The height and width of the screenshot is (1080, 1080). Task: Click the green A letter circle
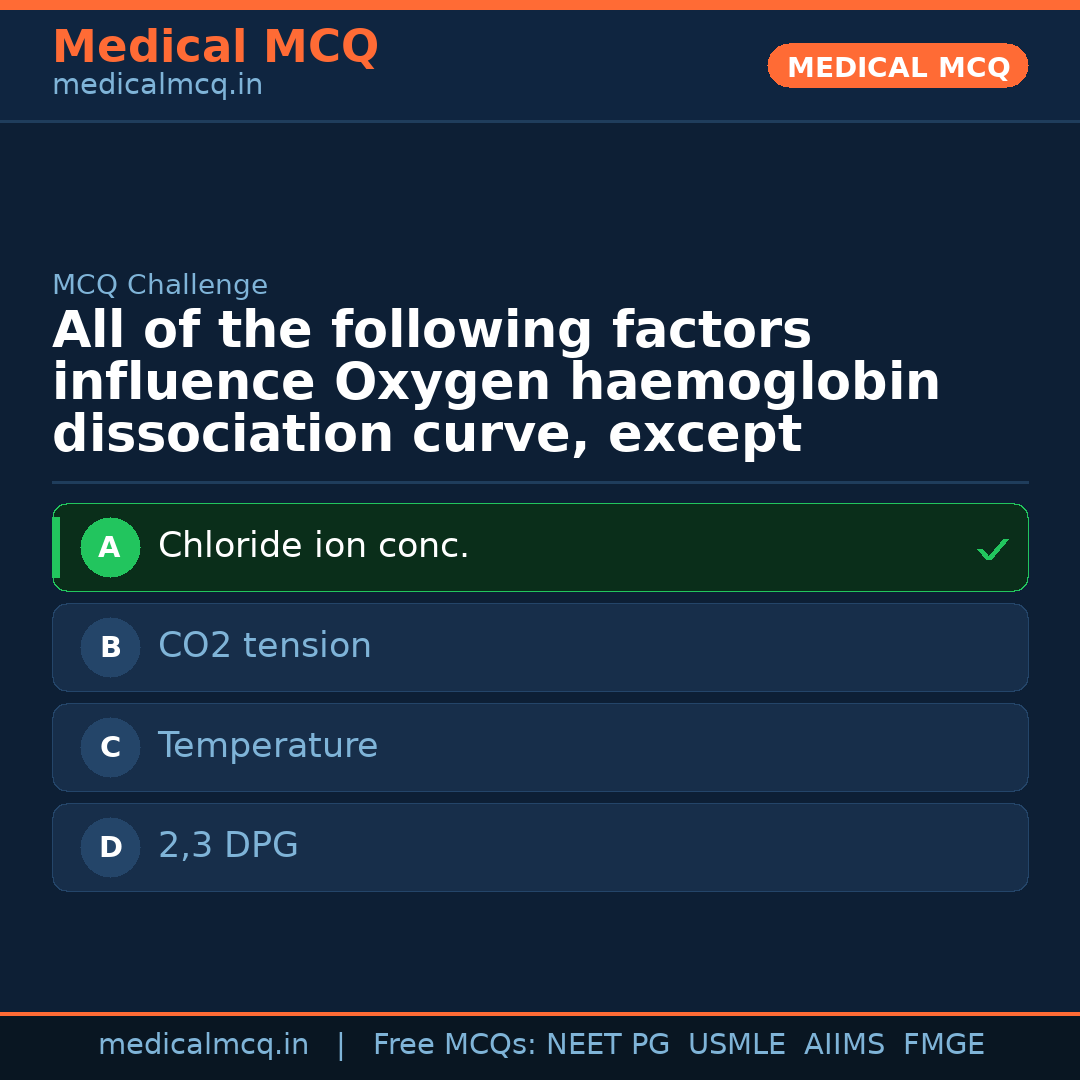[110, 547]
